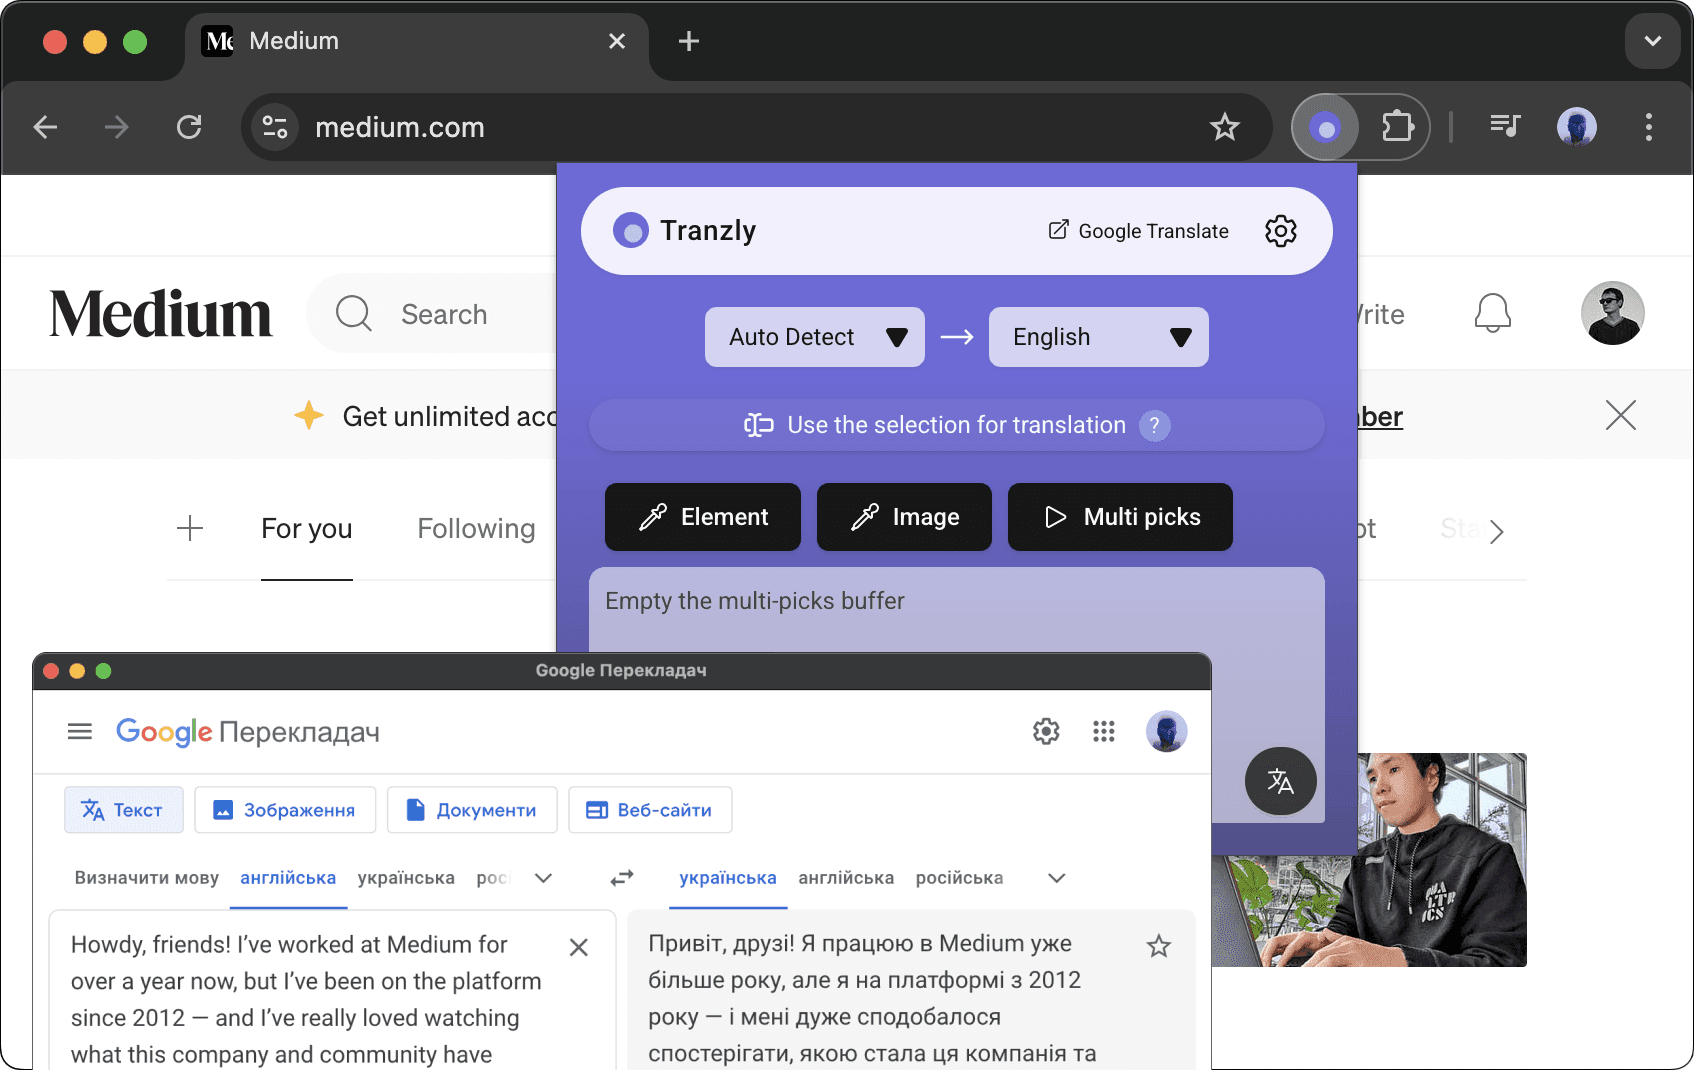Screen dimensions: 1694x1070
Task: Switch to Веб-сайти tab
Action: point(650,810)
